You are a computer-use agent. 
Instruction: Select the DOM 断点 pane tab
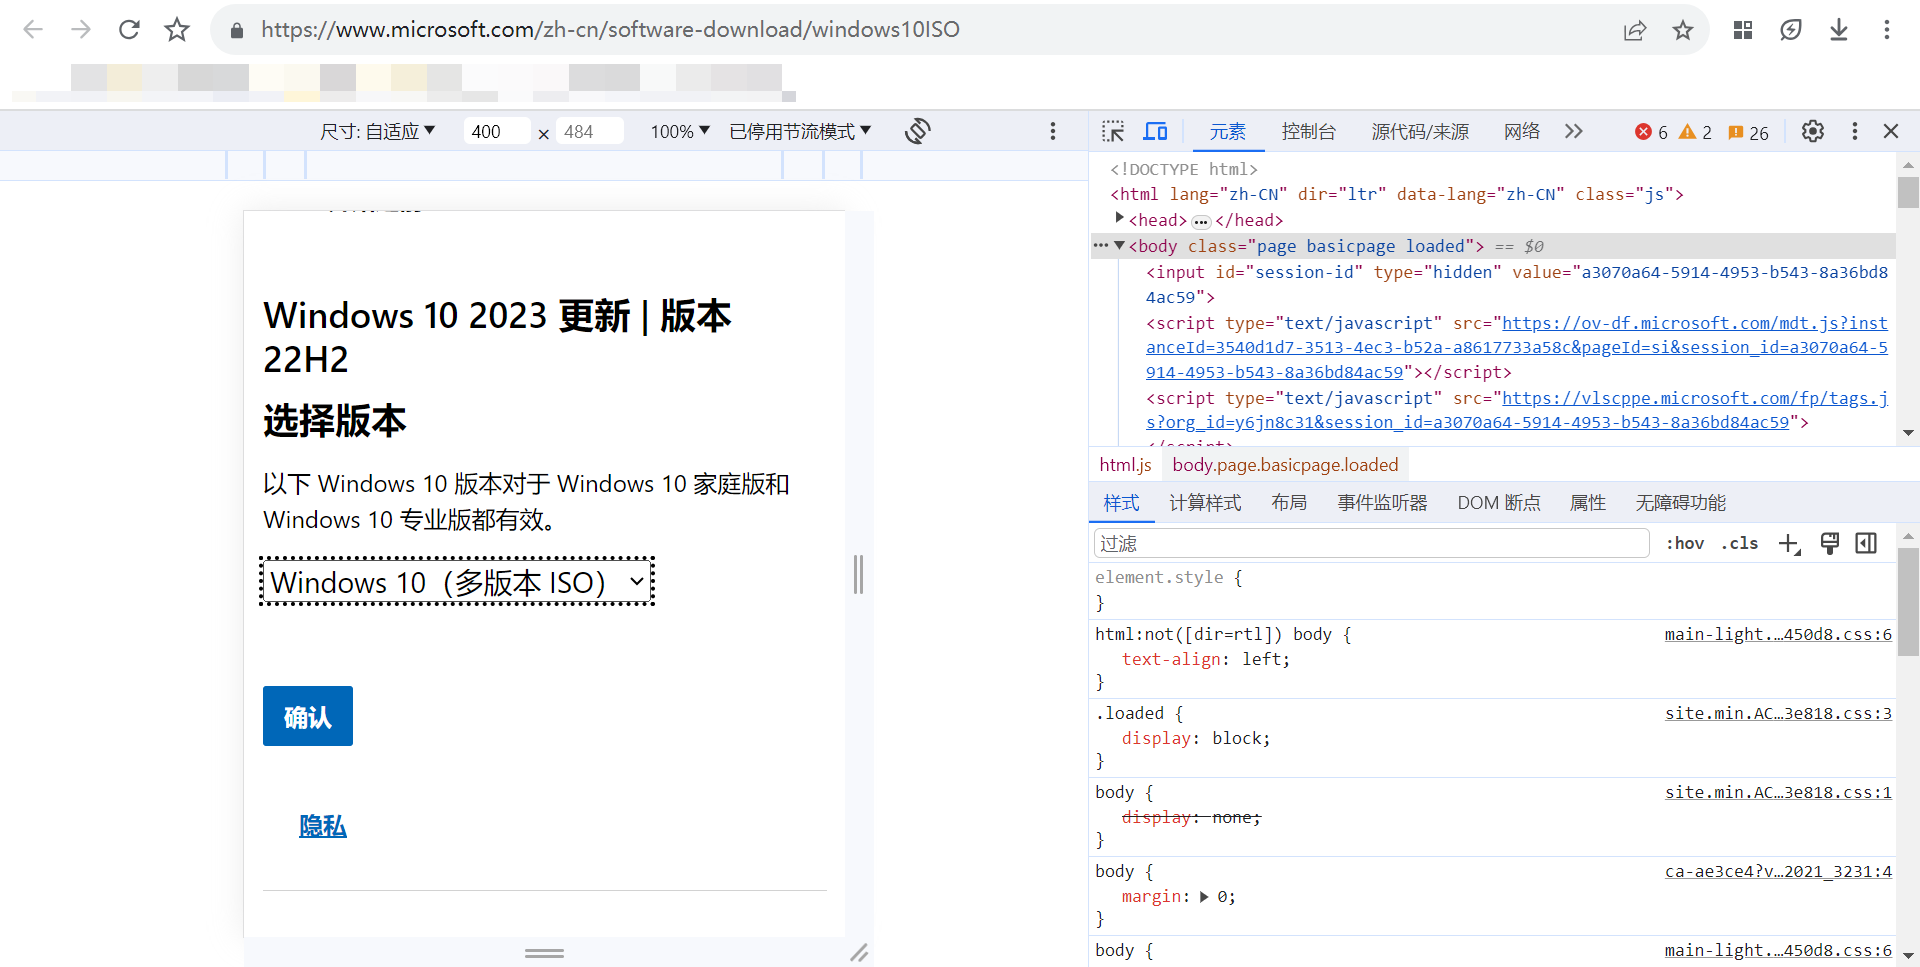pyautogui.click(x=1499, y=503)
